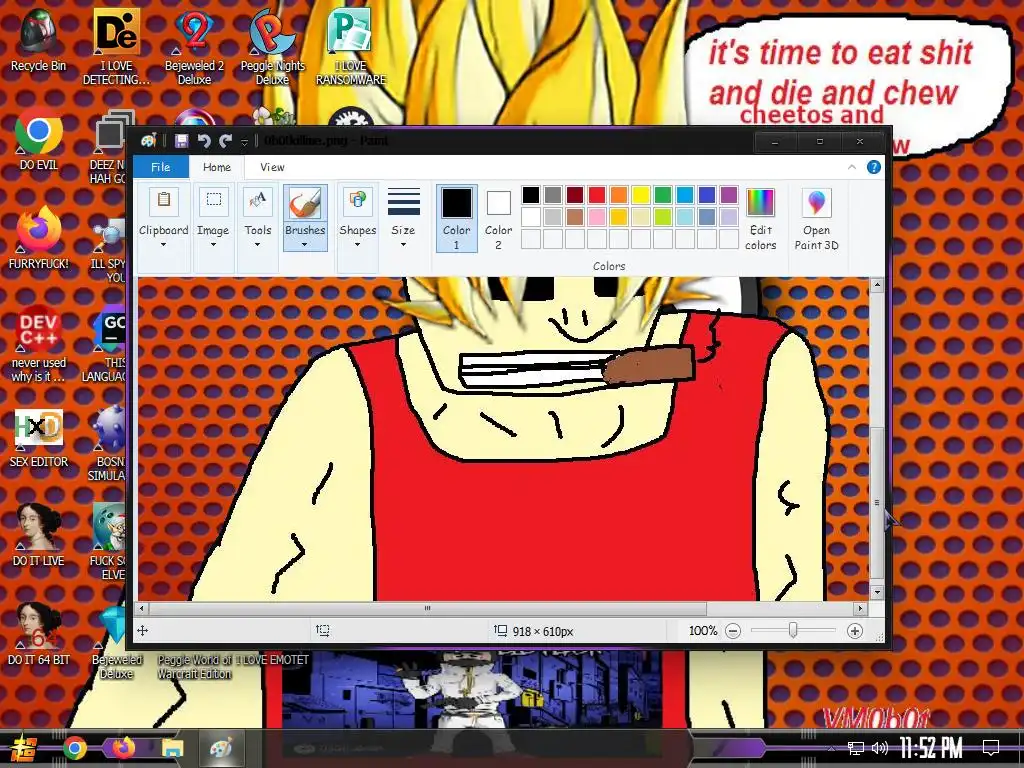The image size is (1024, 768).
Task: Open Firefox from the taskbar
Action: click(x=123, y=748)
